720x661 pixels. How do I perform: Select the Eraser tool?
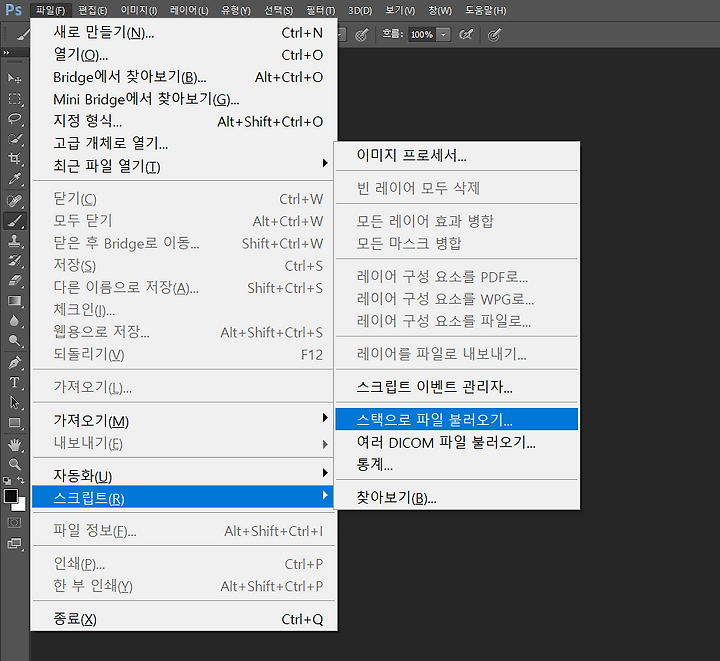coord(14,280)
